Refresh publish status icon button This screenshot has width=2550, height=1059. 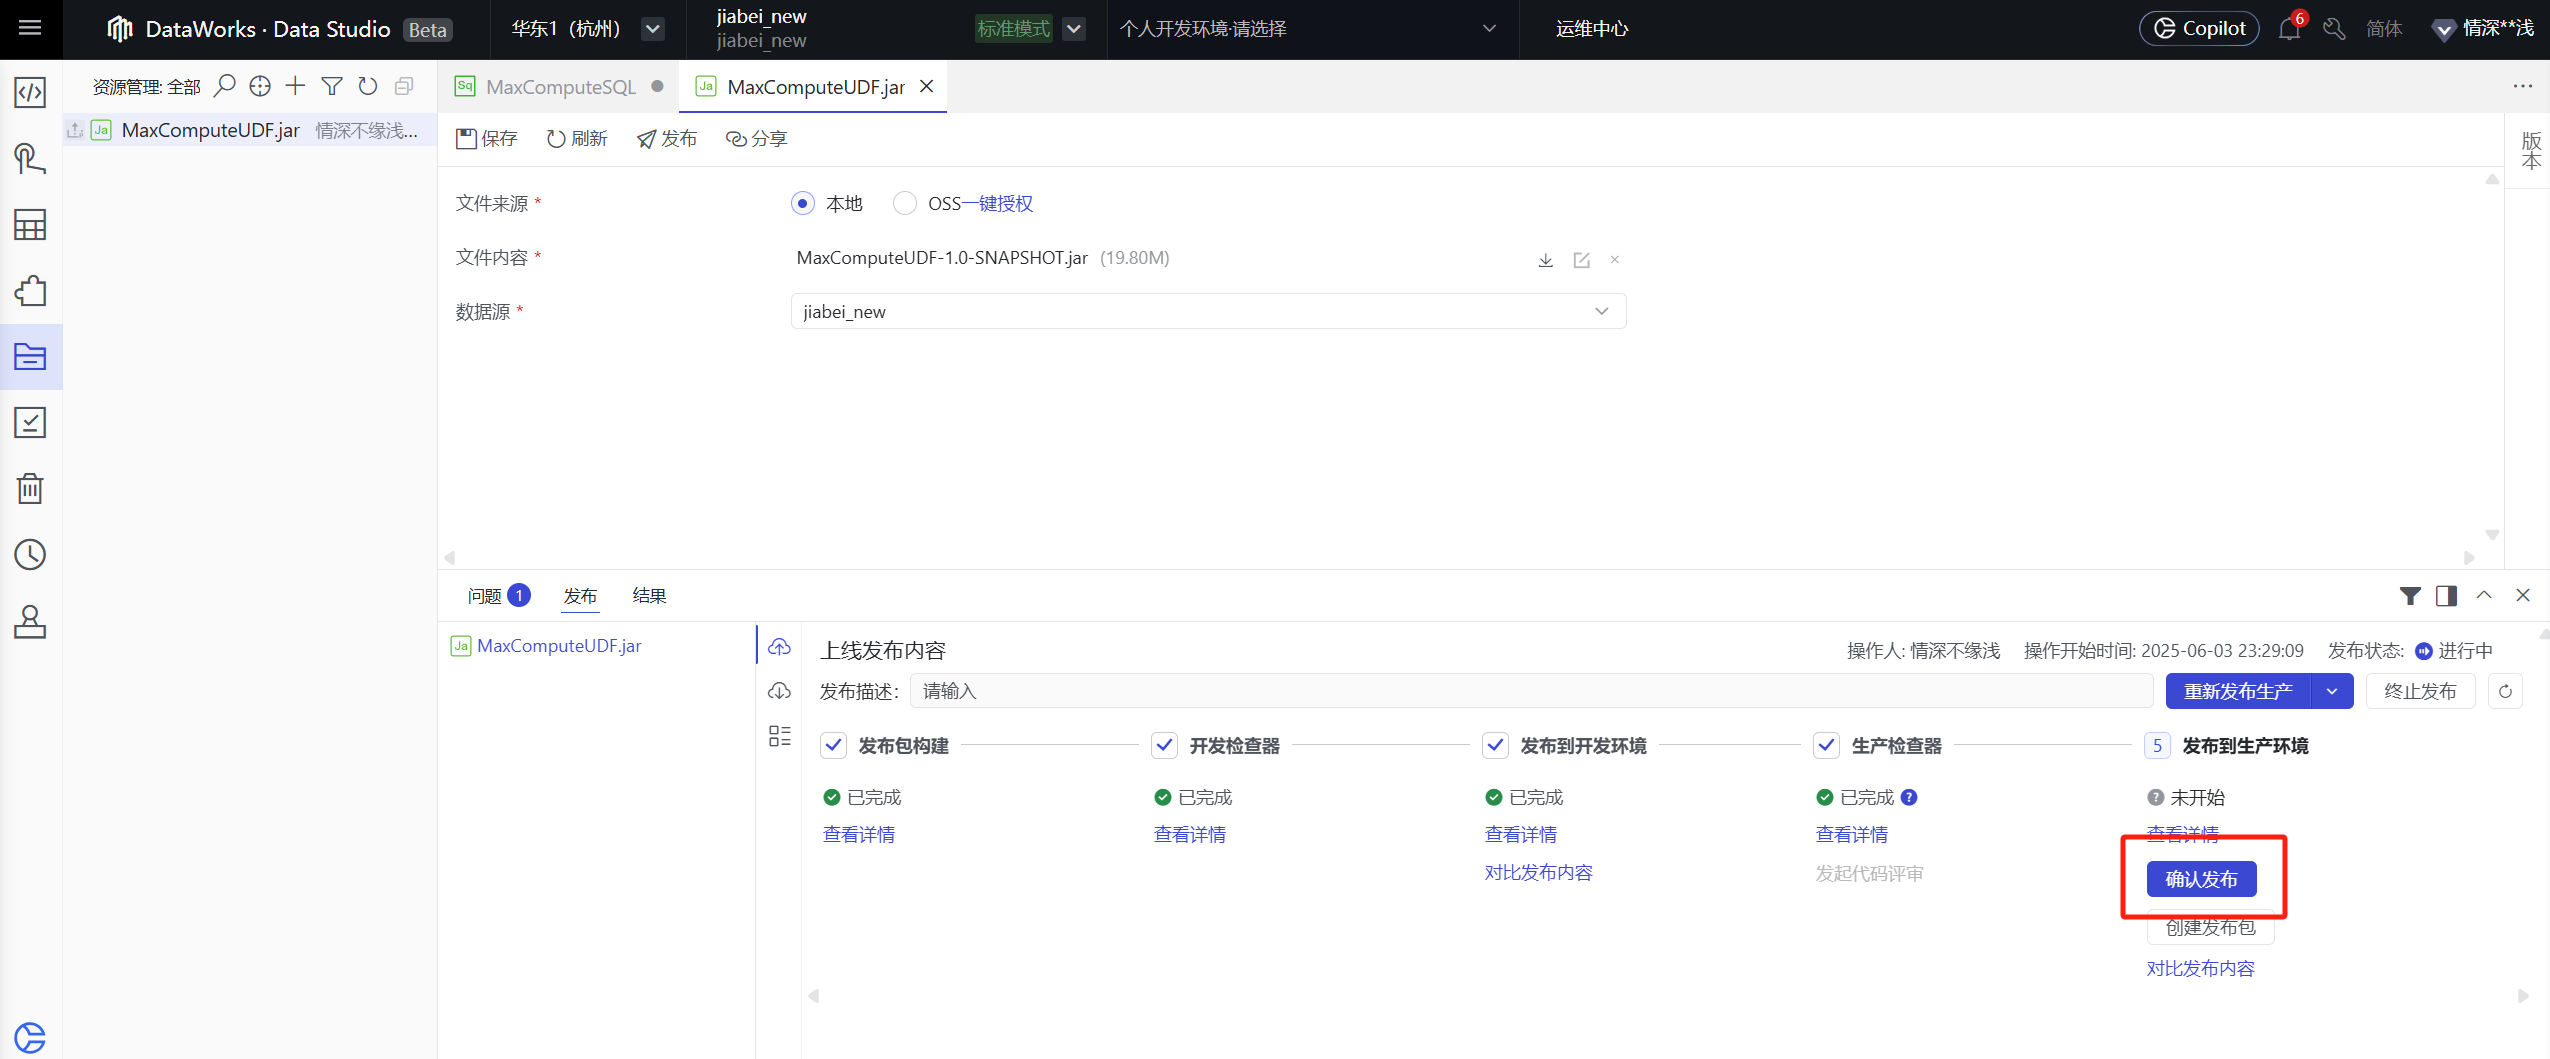2505,691
